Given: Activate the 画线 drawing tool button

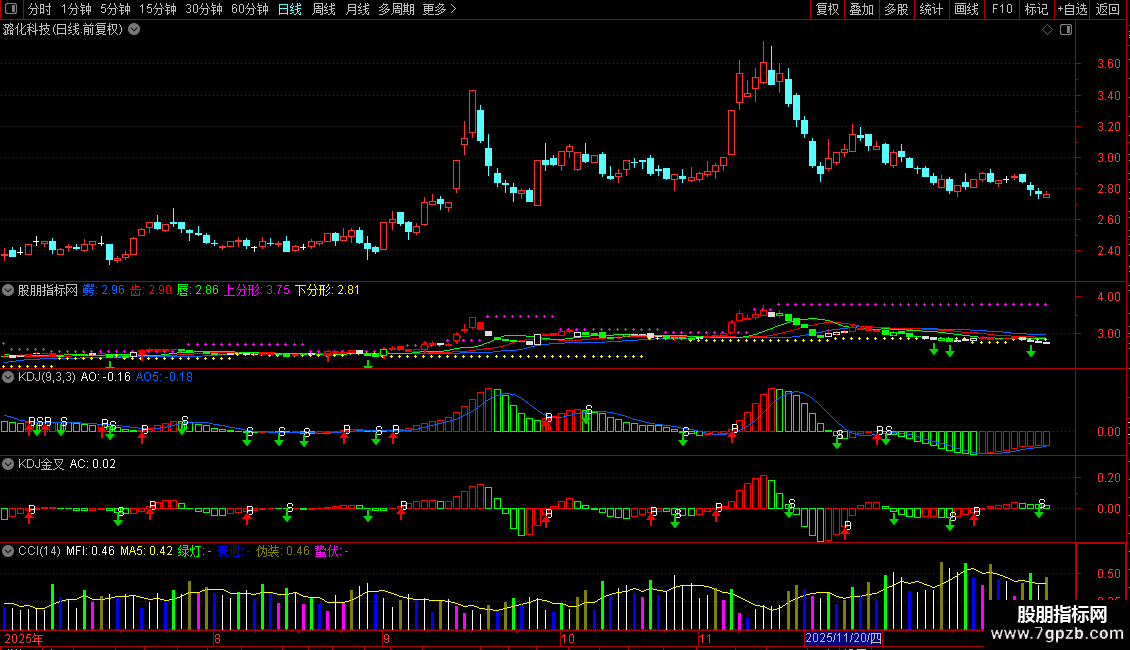Looking at the screenshot, I should [966, 9].
